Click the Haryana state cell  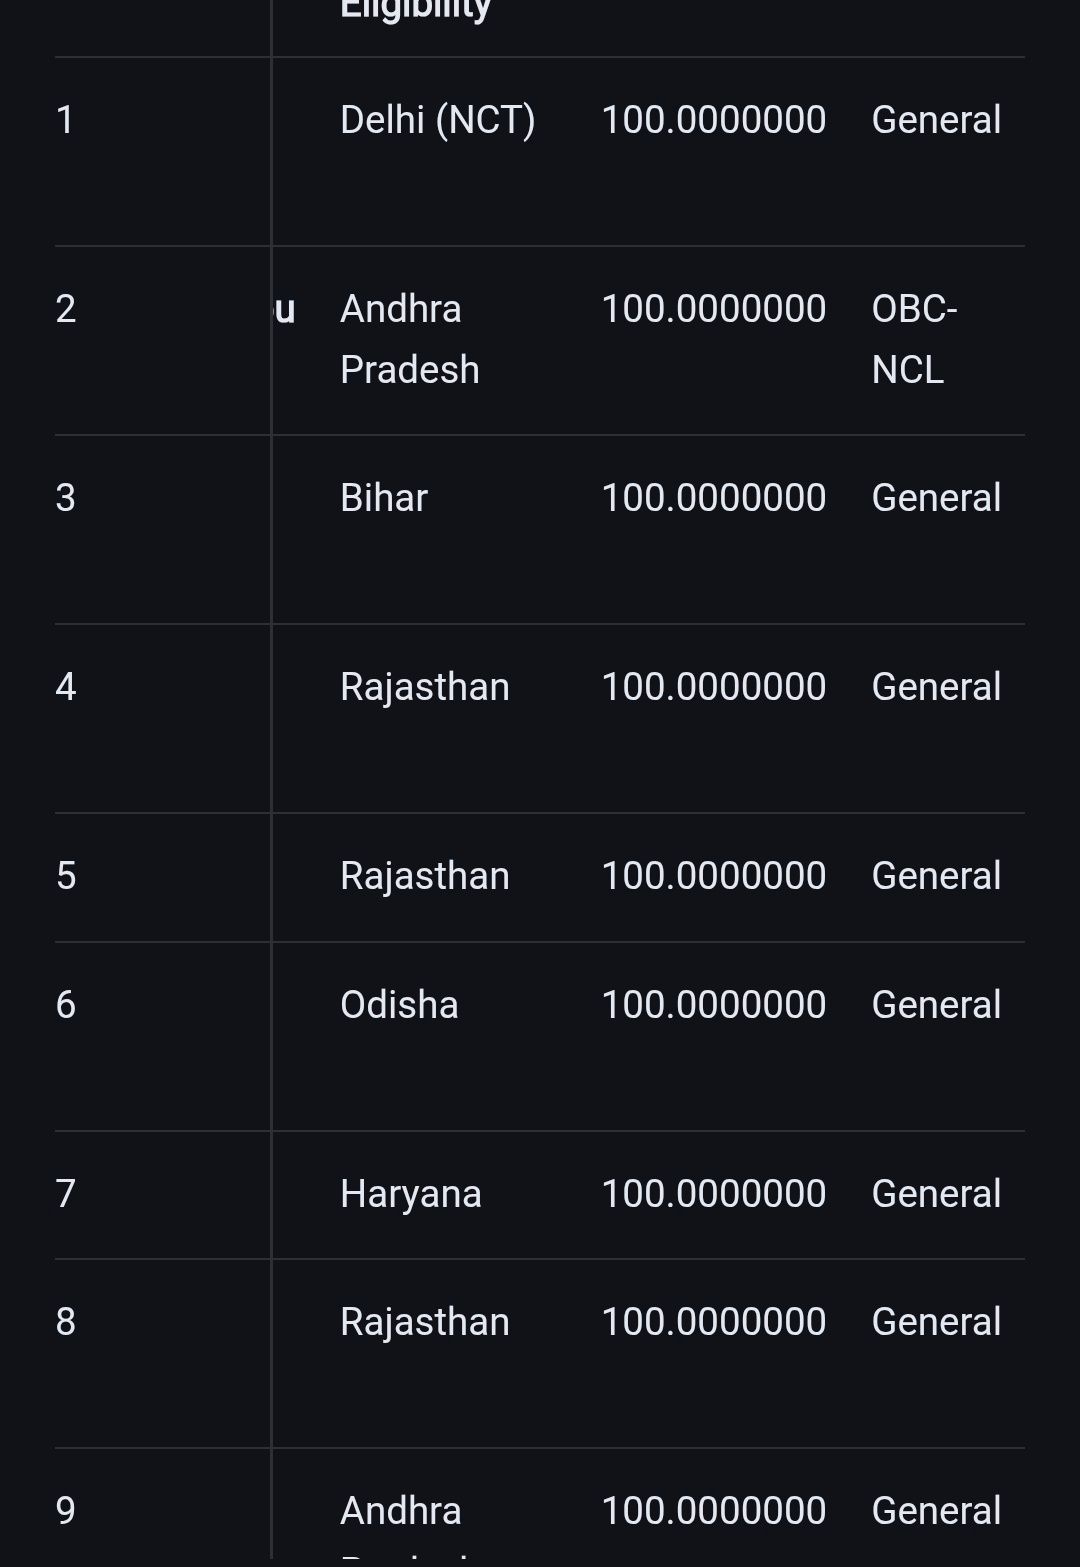coord(410,1194)
